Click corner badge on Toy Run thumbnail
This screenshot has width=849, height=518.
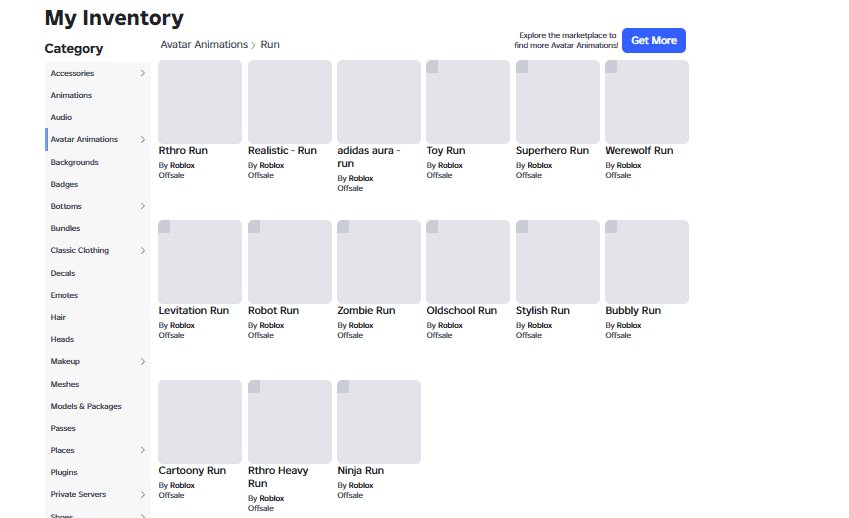point(432,67)
